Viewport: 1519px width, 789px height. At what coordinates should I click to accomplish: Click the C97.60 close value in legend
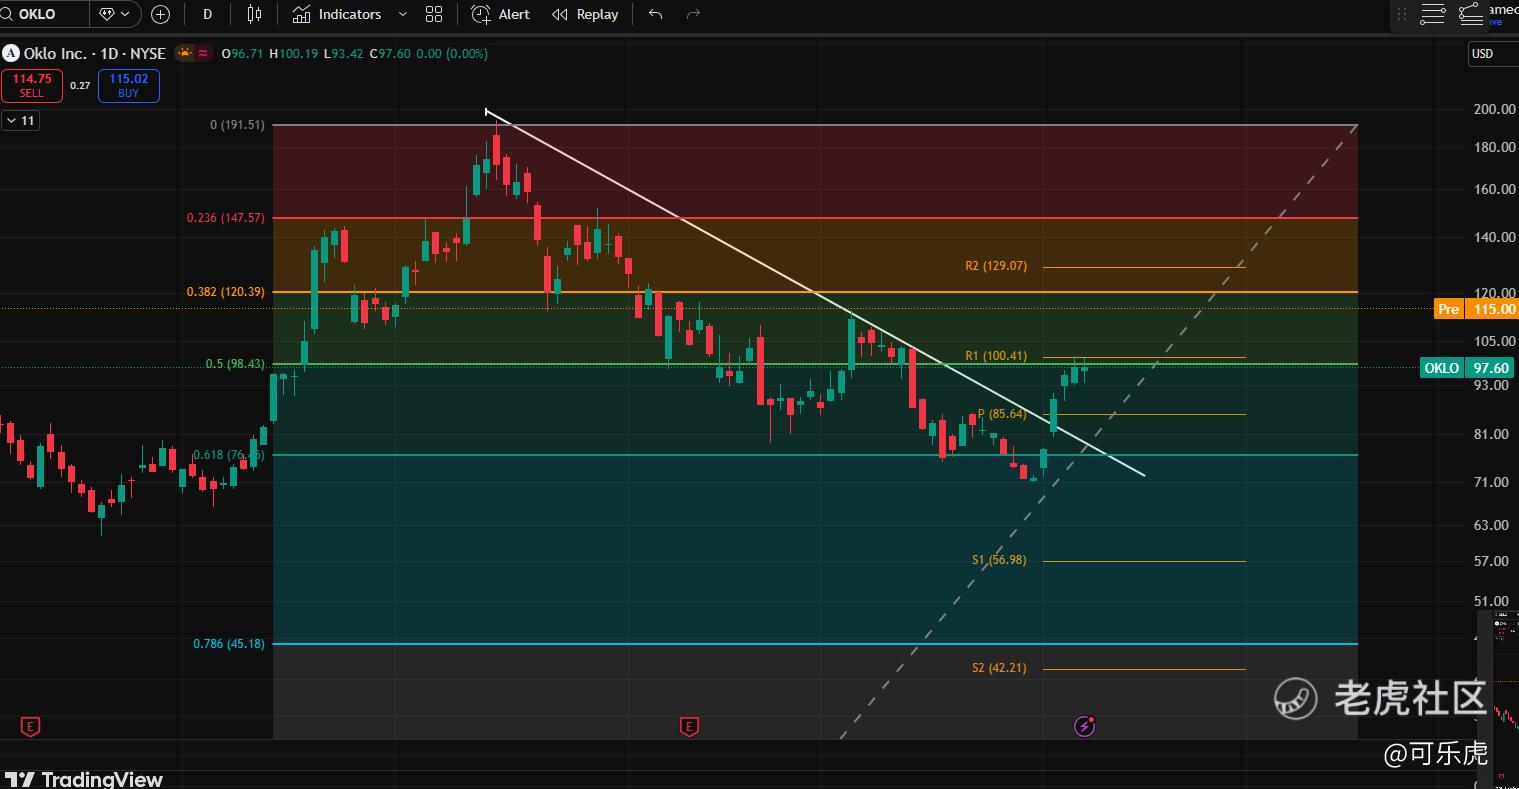click(x=390, y=53)
